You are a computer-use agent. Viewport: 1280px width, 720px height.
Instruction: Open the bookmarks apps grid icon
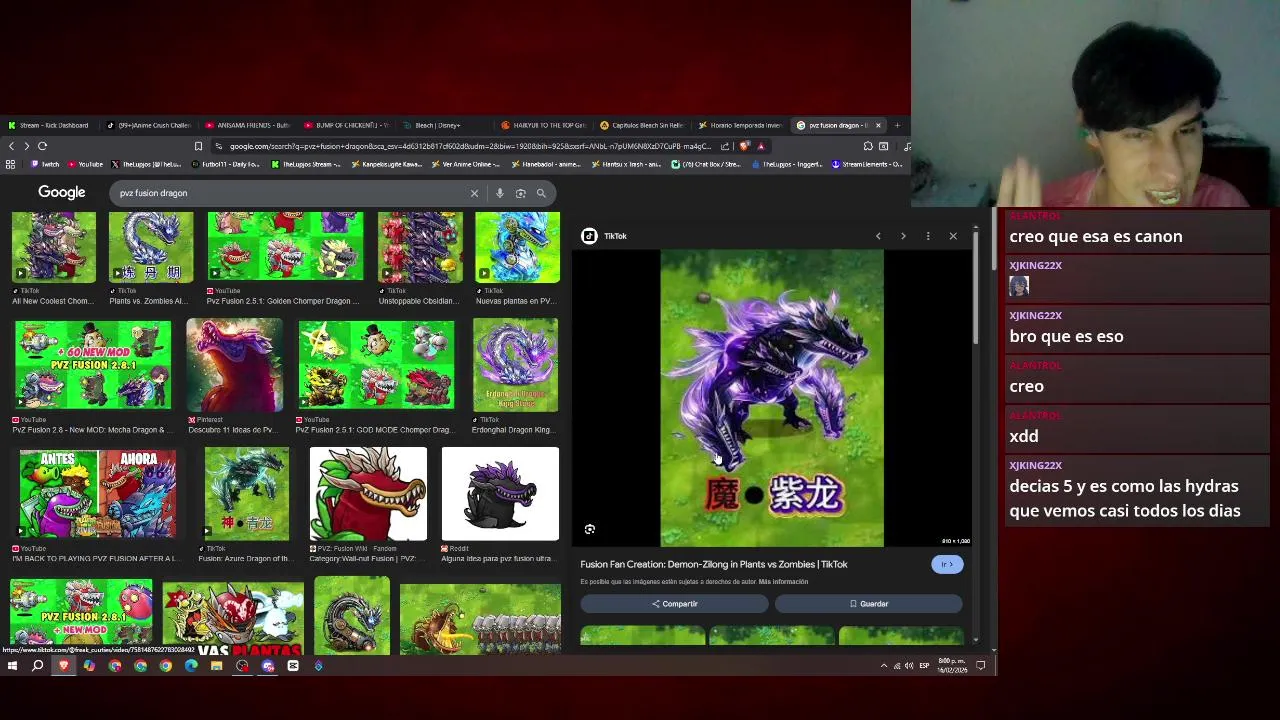[x=10, y=164]
